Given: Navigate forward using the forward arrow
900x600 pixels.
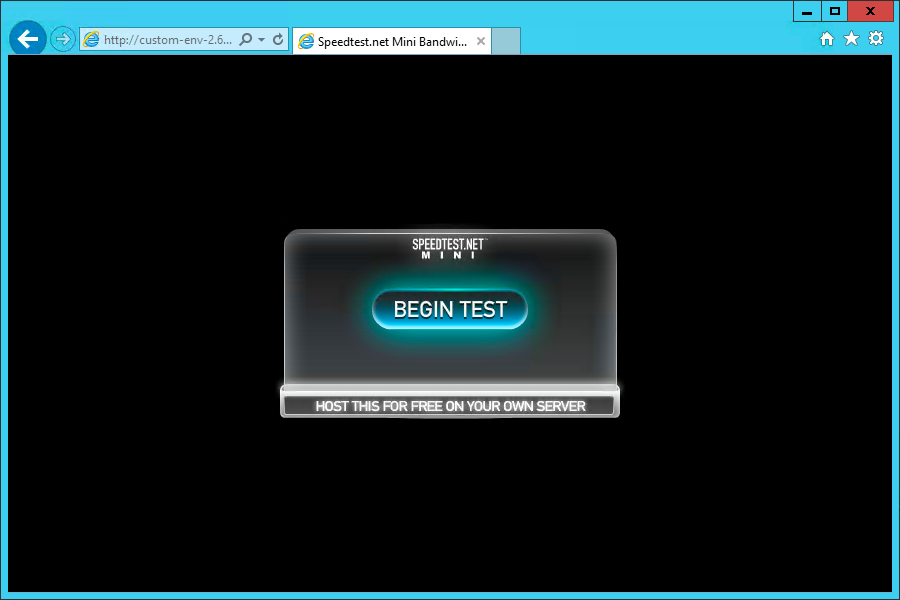Looking at the screenshot, I should click(x=62, y=38).
